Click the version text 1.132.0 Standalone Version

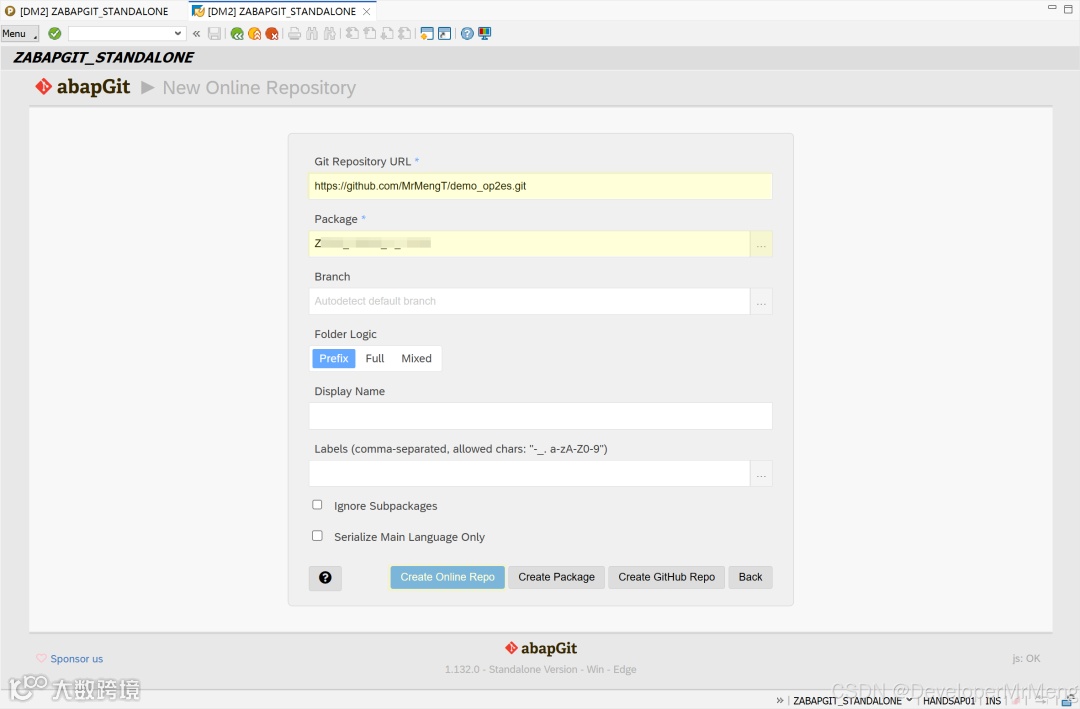click(541, 669)
